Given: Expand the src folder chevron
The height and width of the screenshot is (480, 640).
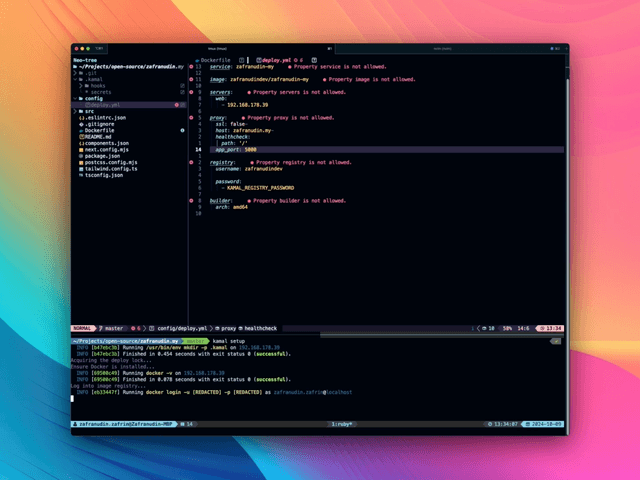Looking at the screenshot, I should pyautogui.click(x=75, y=111).
